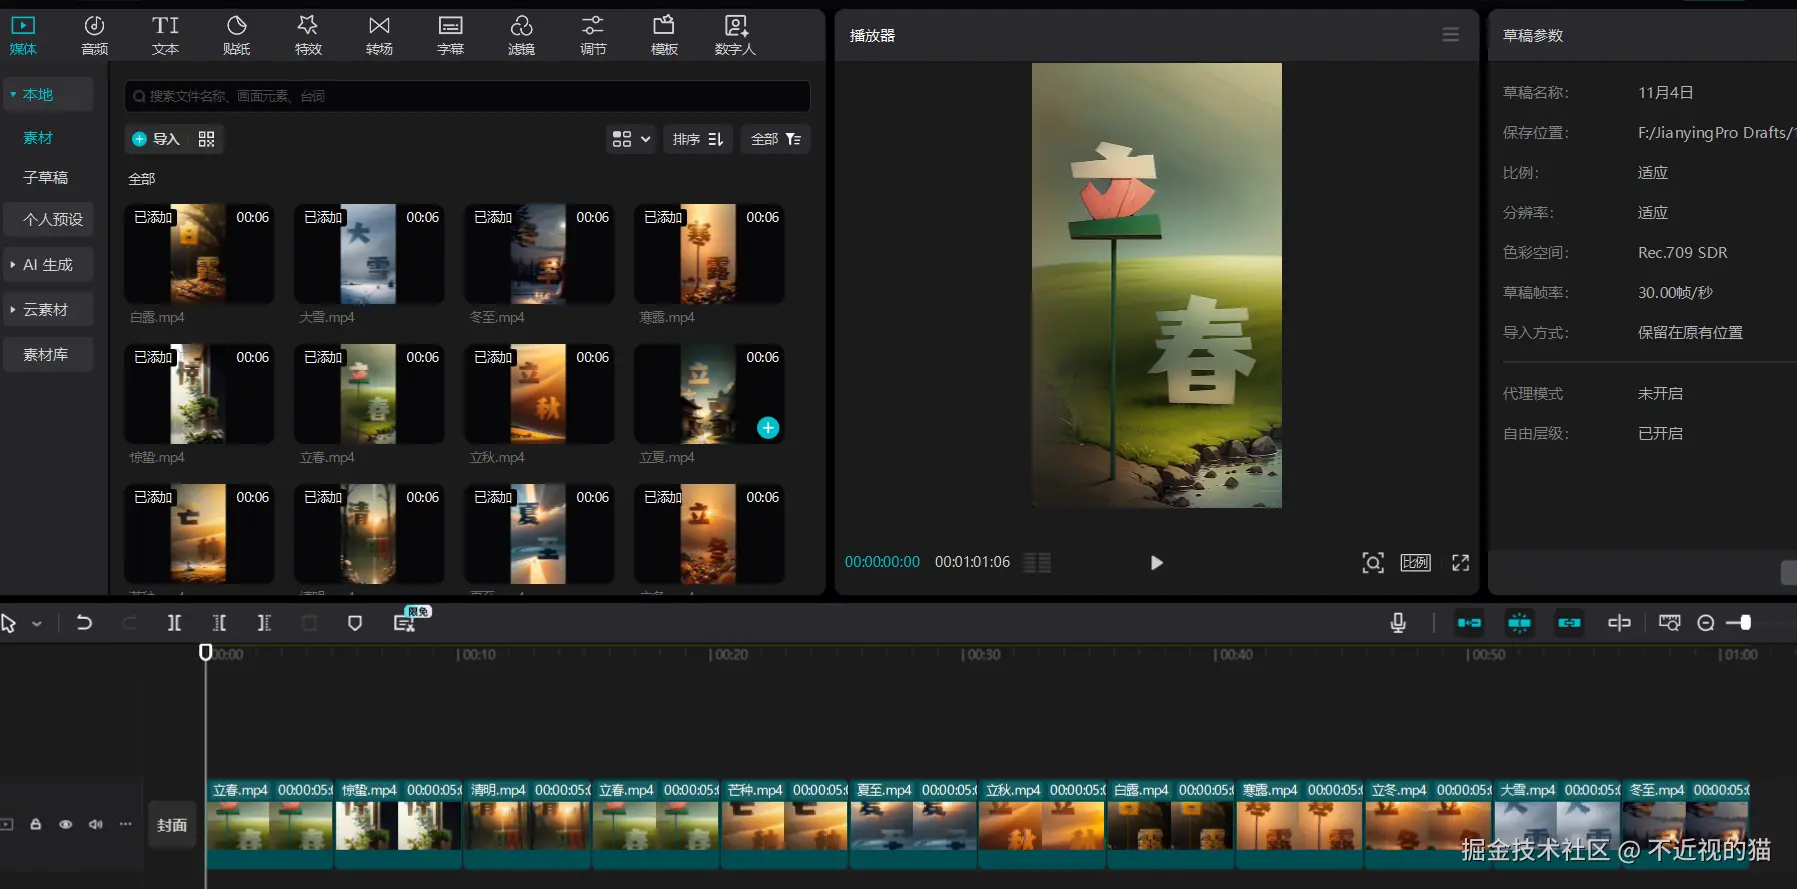
Task: Click the 滤镜 filters icon
Action: point(521,35)
